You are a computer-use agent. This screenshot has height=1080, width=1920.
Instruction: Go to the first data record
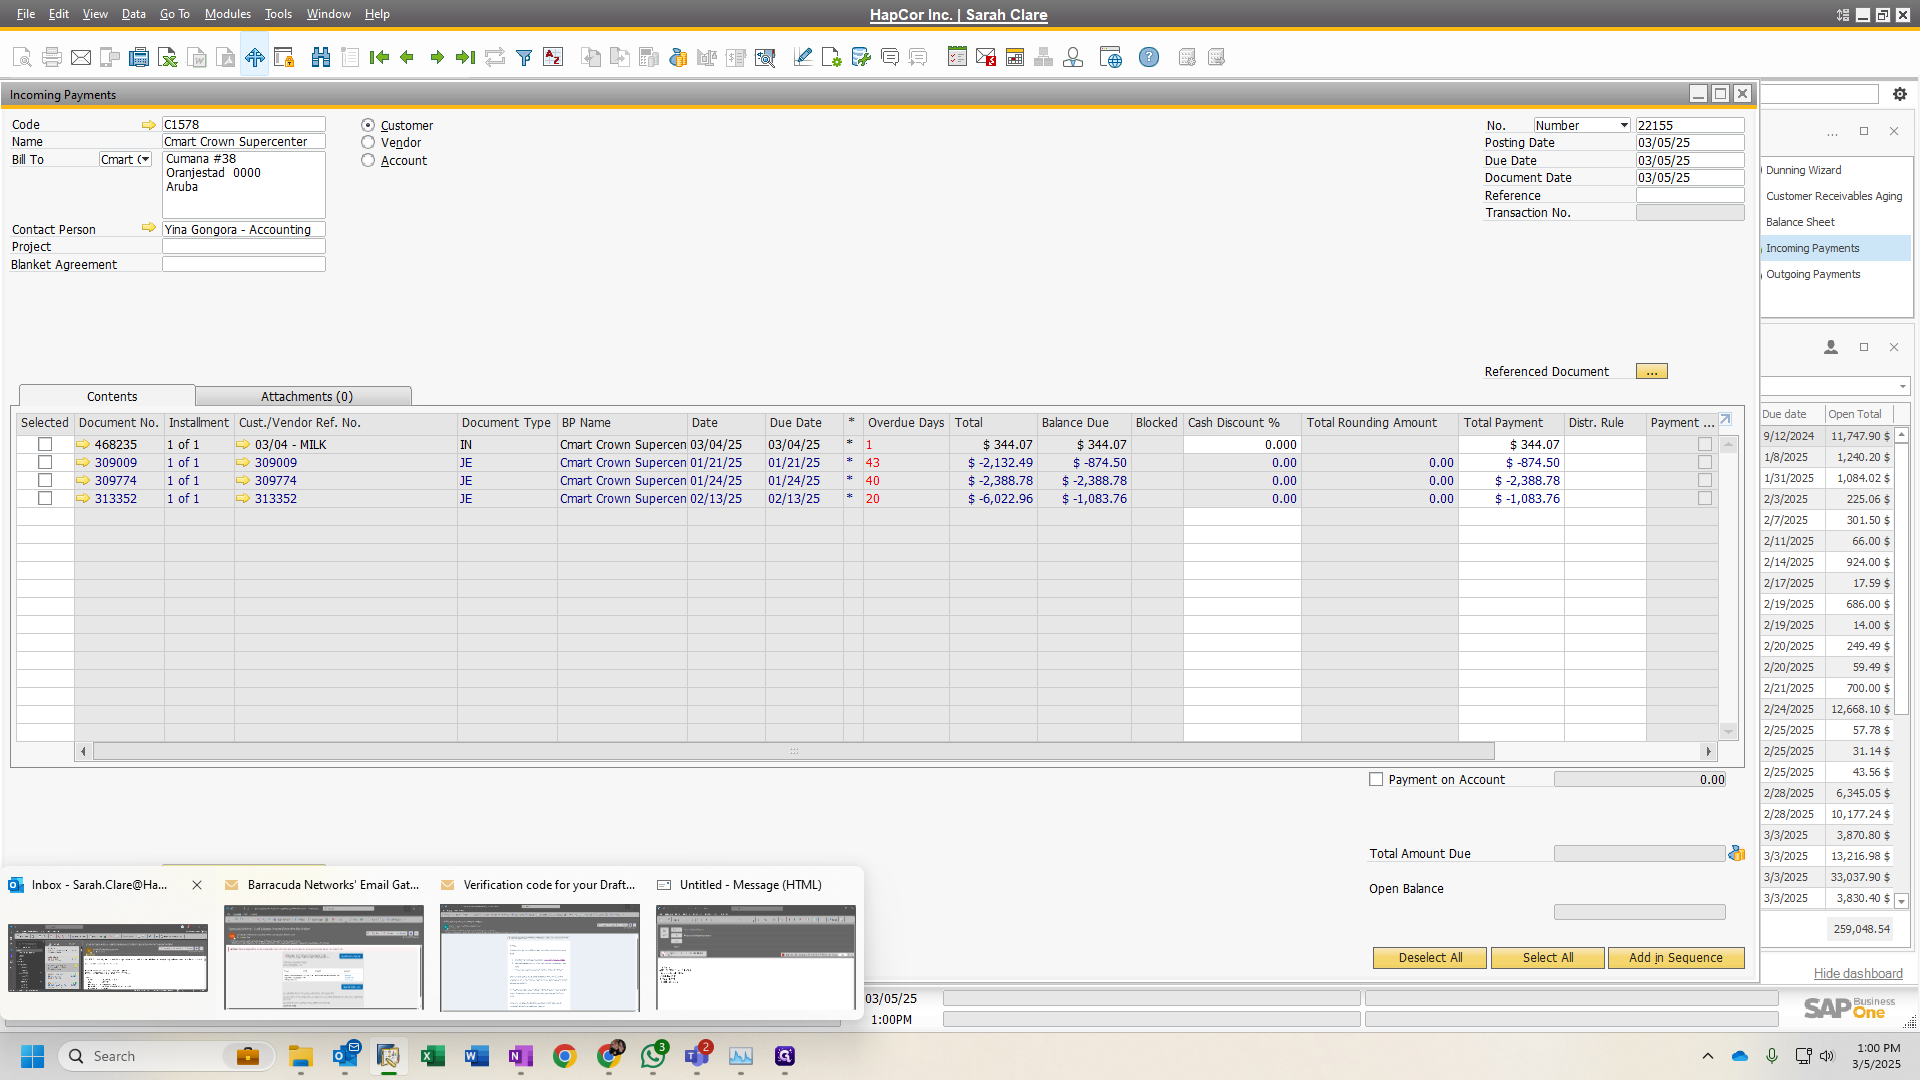click(379, 57)
